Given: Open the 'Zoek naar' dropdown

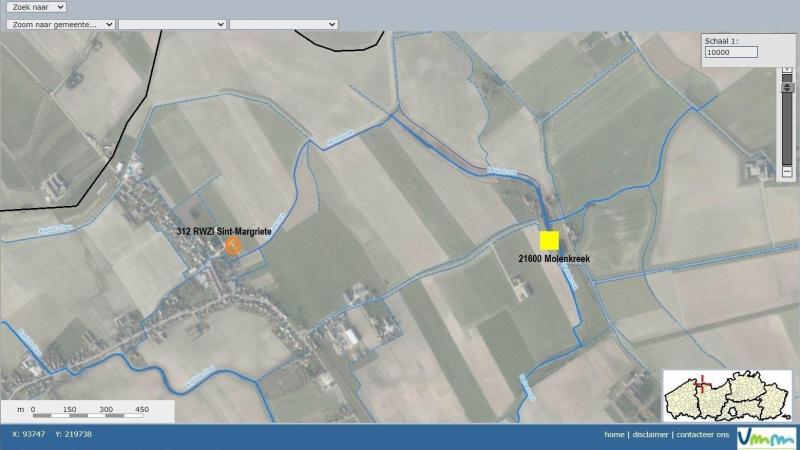Looking at the screenshot, I should (36, 7).
